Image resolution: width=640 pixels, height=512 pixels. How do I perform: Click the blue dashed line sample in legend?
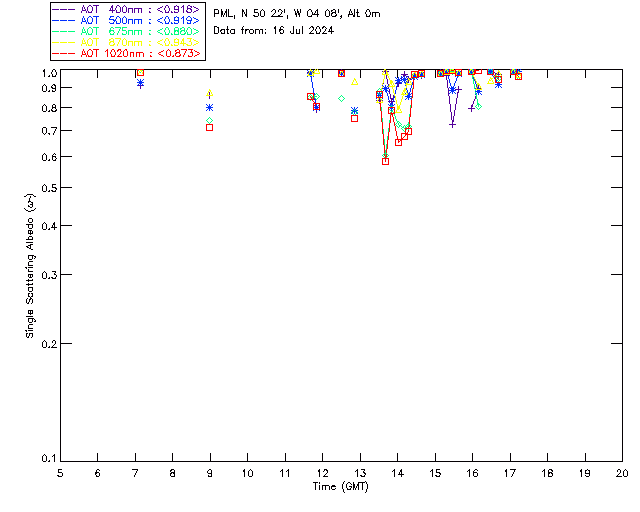click(x=64, y=20)
